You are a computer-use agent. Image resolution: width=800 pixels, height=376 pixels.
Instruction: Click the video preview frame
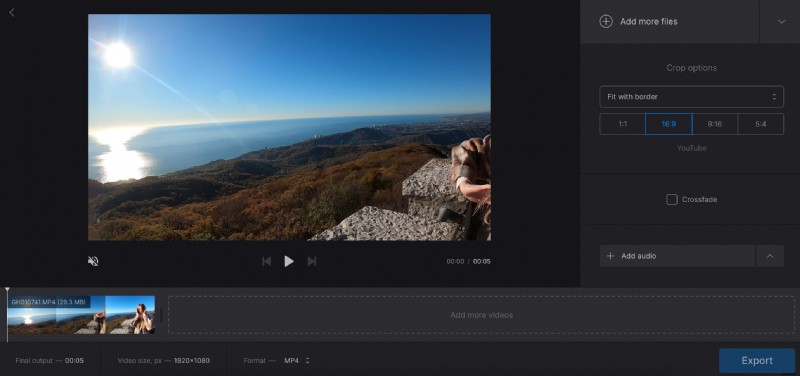[x=289, y=127]
